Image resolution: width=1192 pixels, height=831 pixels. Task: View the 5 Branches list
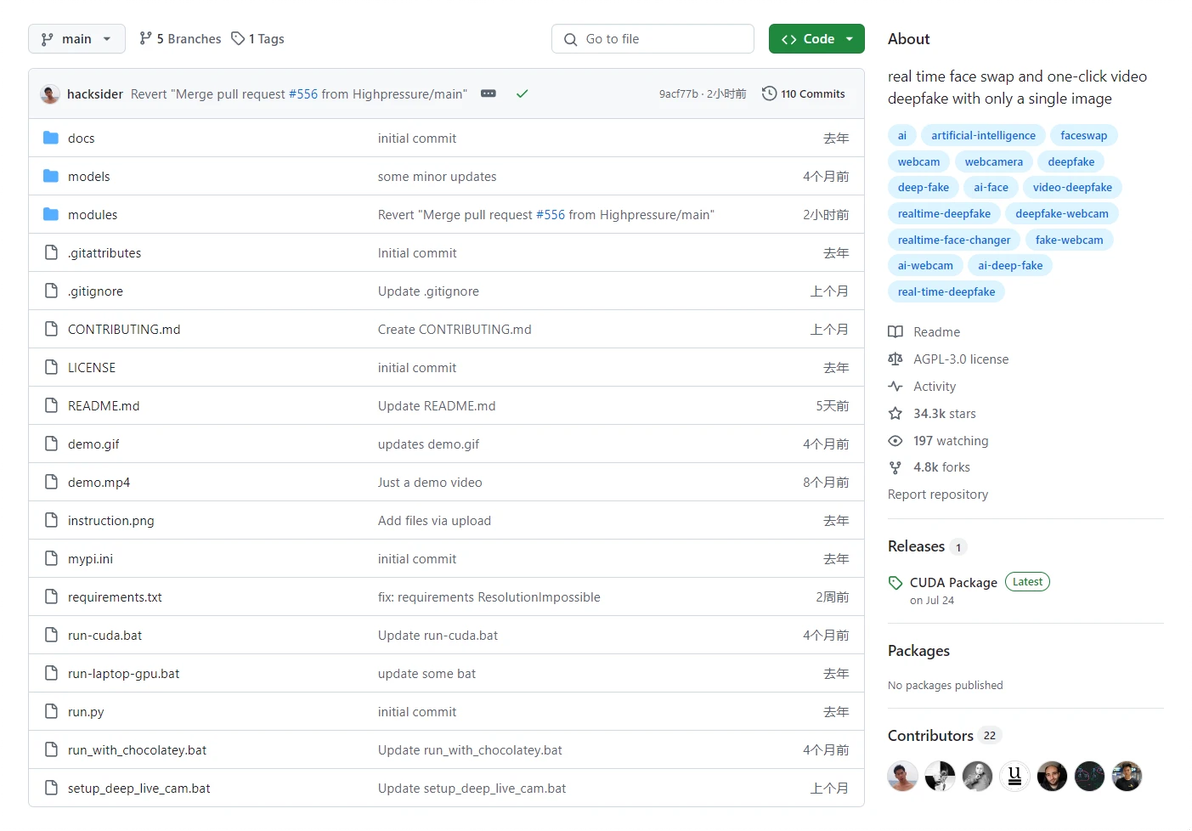tap(180, 39)
